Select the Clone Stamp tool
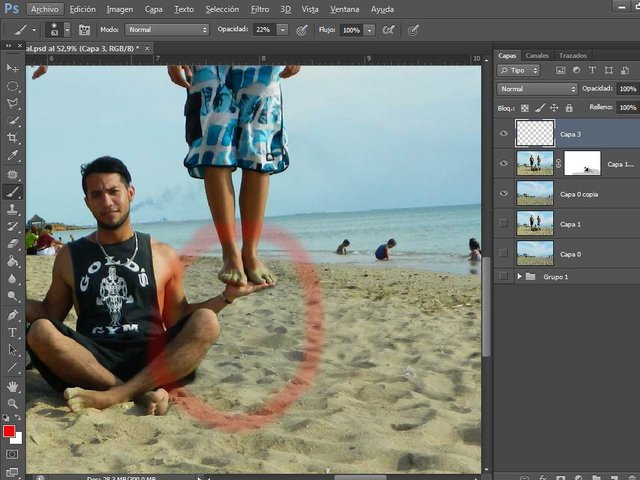 [12, 209]
